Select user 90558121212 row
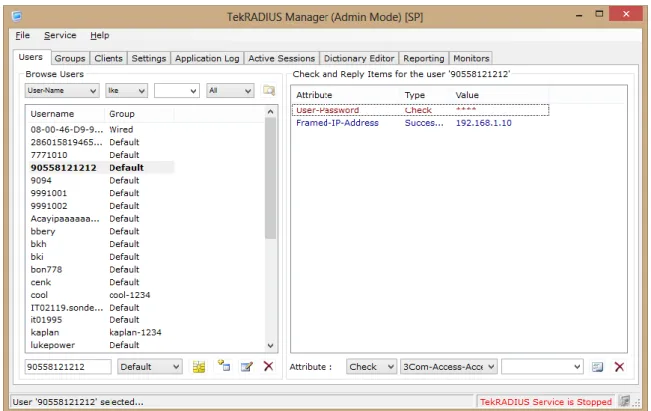This screenshot has height=411, width=651. [x=100, y=168]
